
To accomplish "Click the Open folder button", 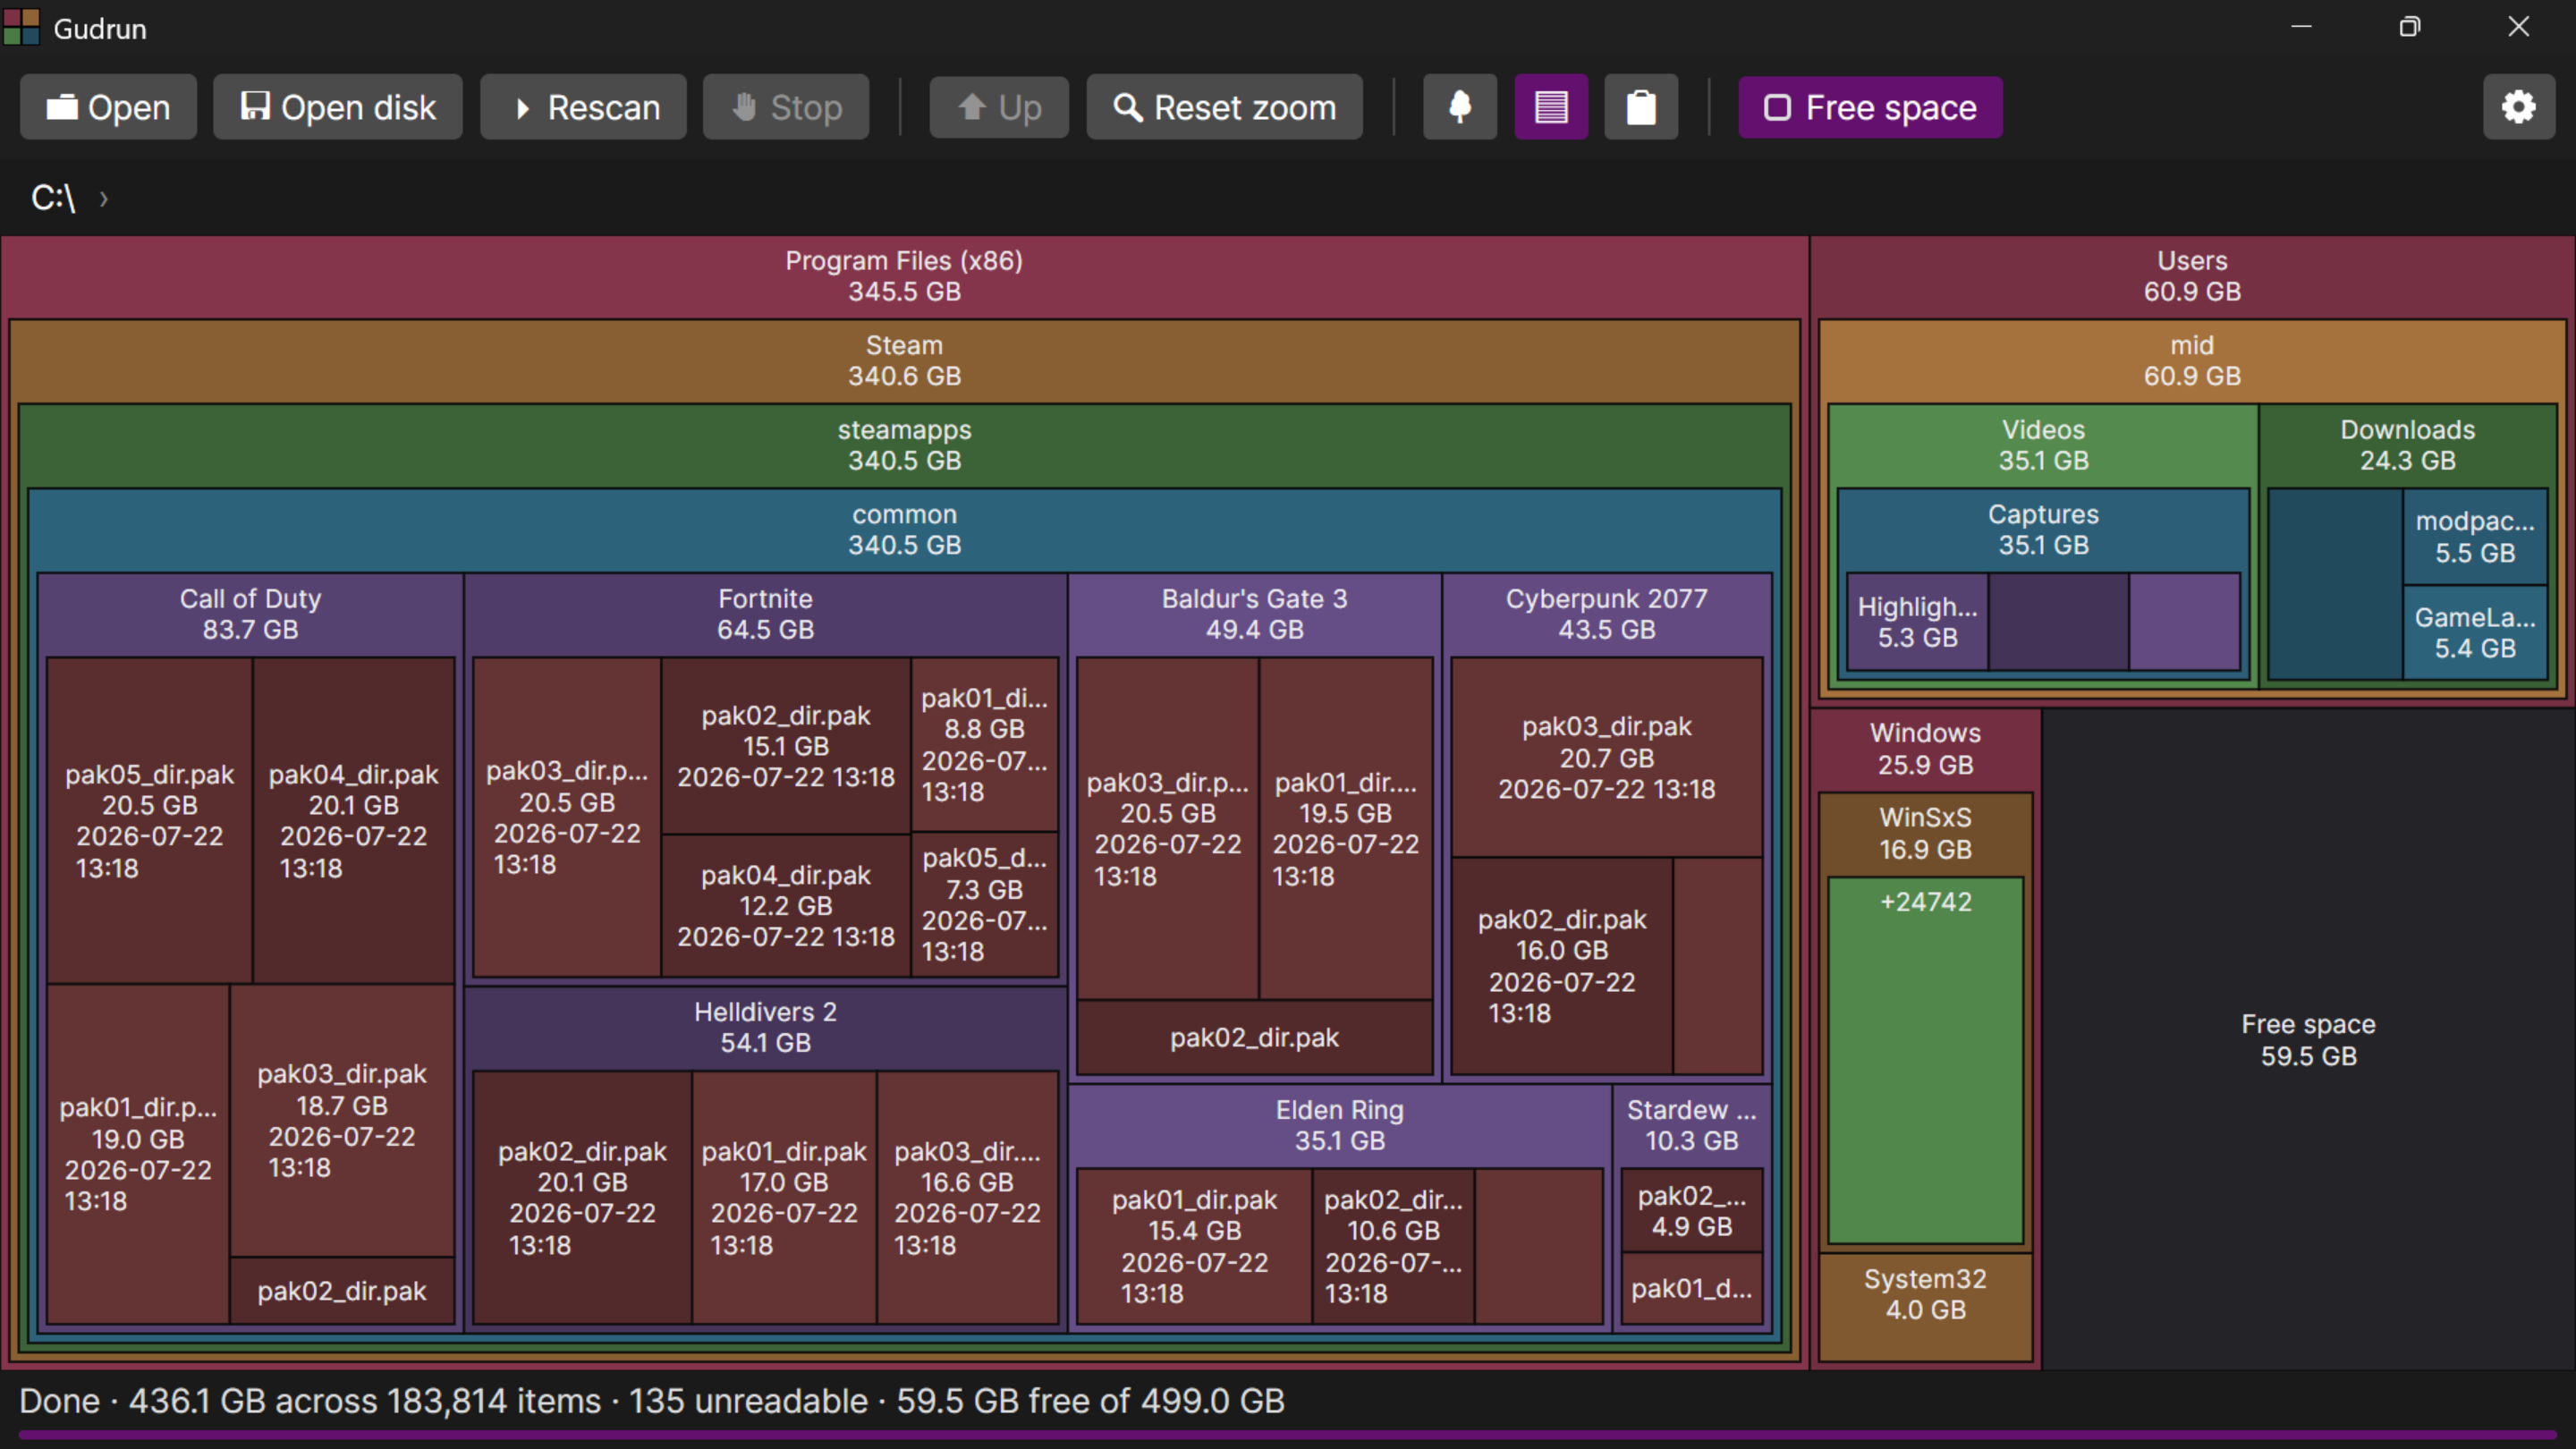I will coord(108,107).
